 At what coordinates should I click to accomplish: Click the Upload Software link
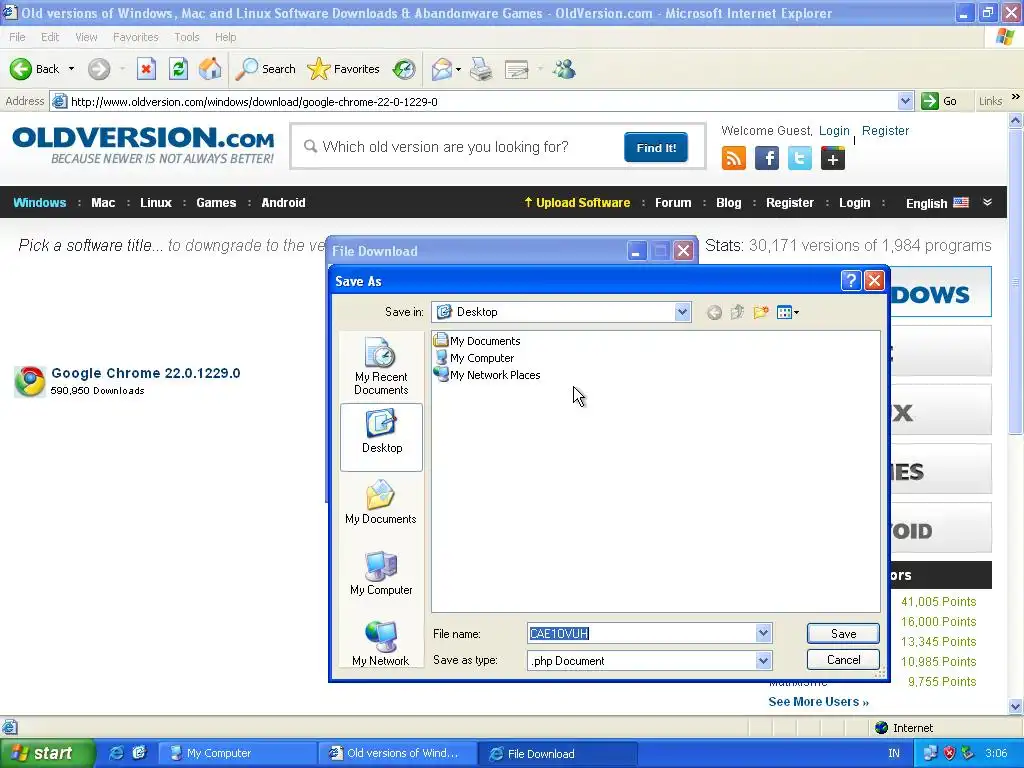[x=577, y=202]
